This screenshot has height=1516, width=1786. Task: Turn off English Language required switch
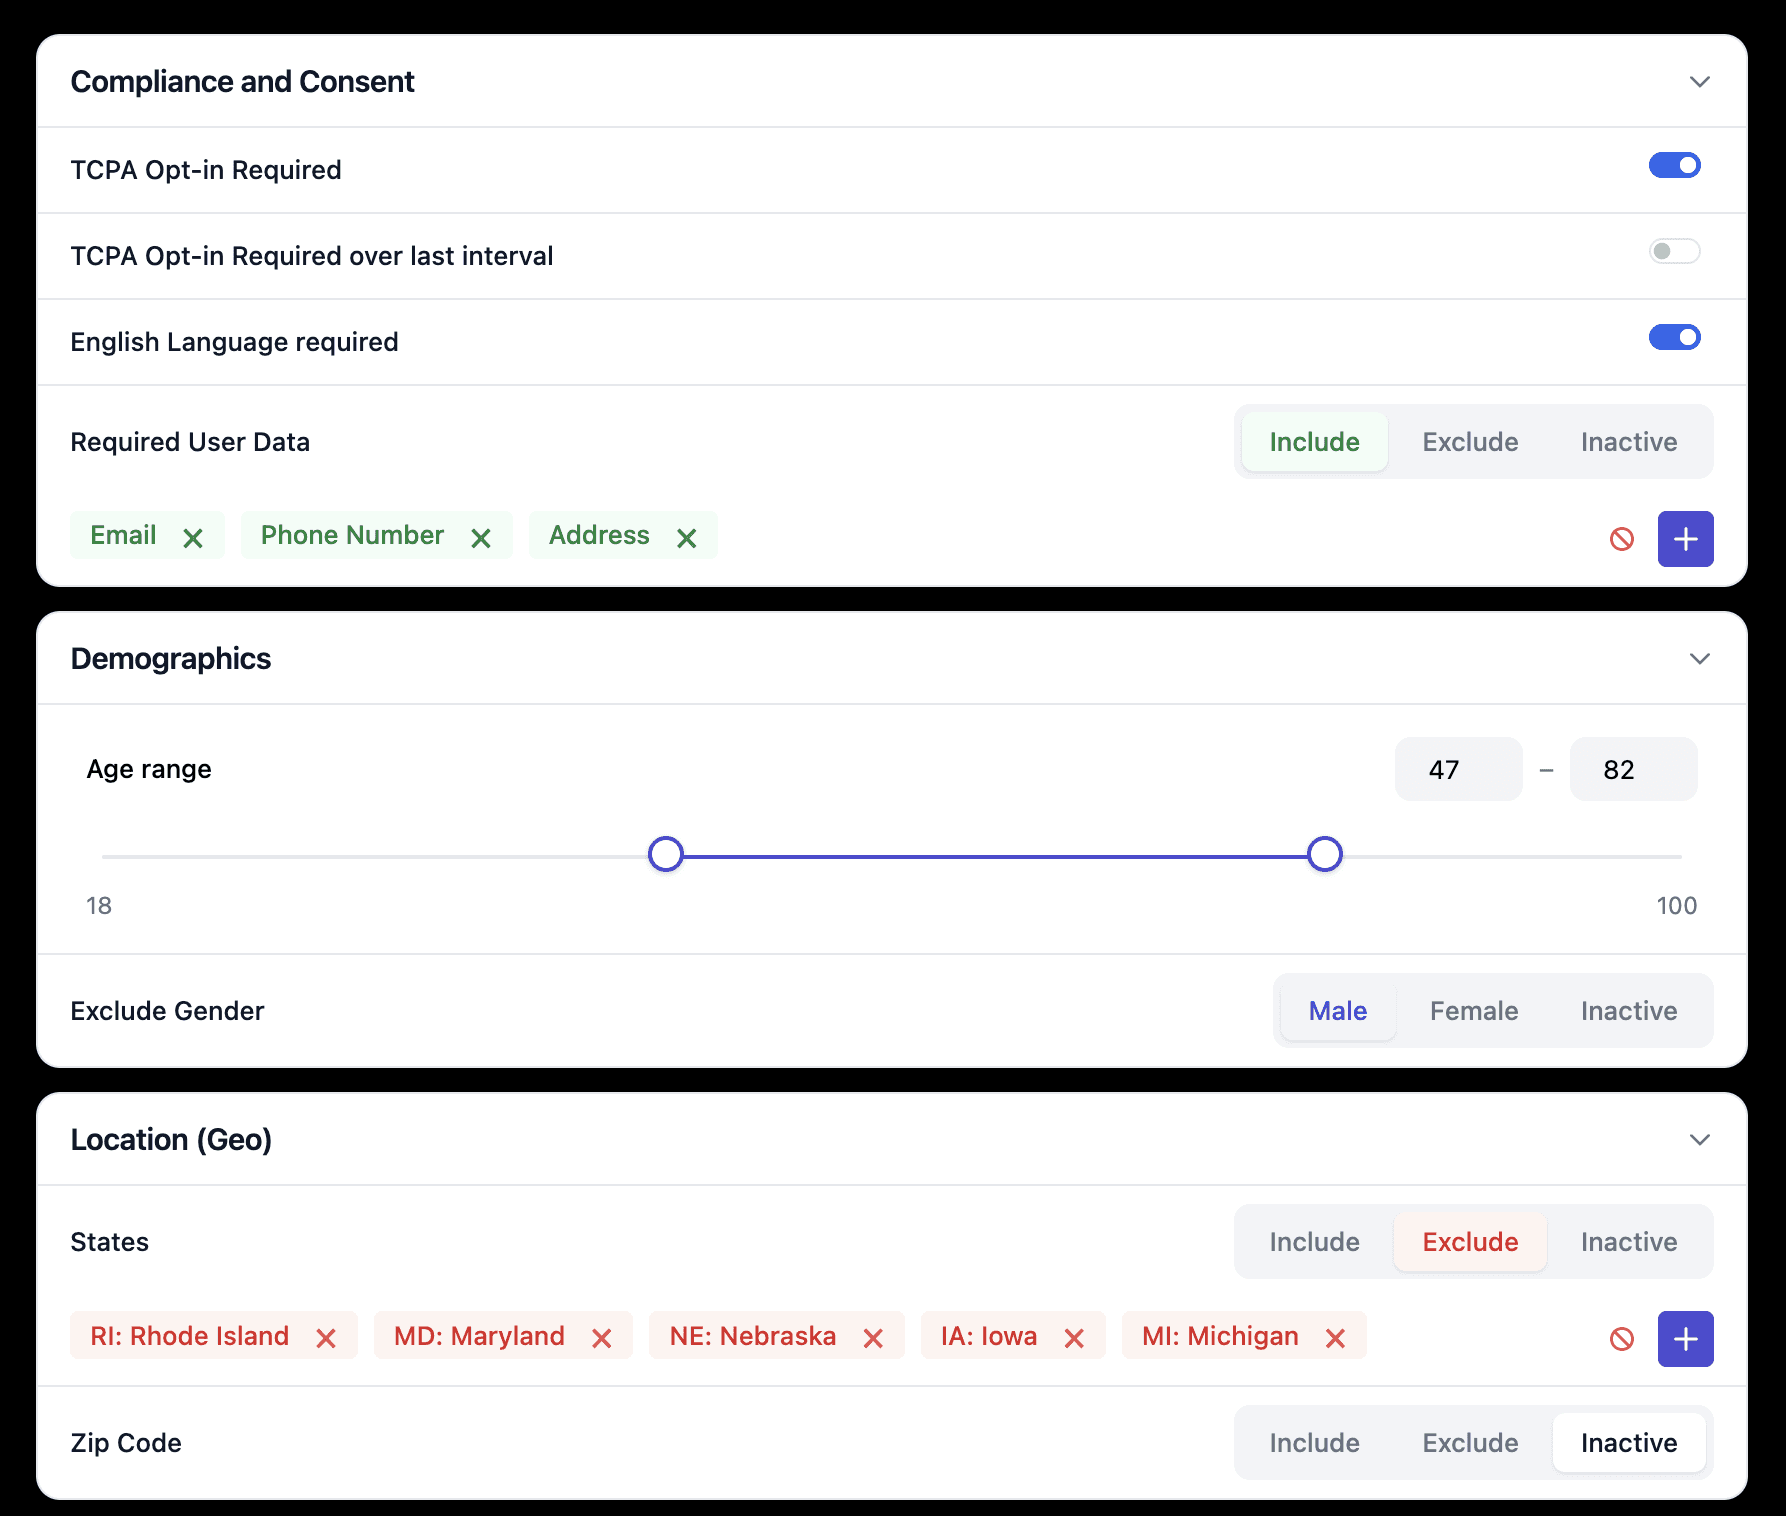pos(1675,337)
